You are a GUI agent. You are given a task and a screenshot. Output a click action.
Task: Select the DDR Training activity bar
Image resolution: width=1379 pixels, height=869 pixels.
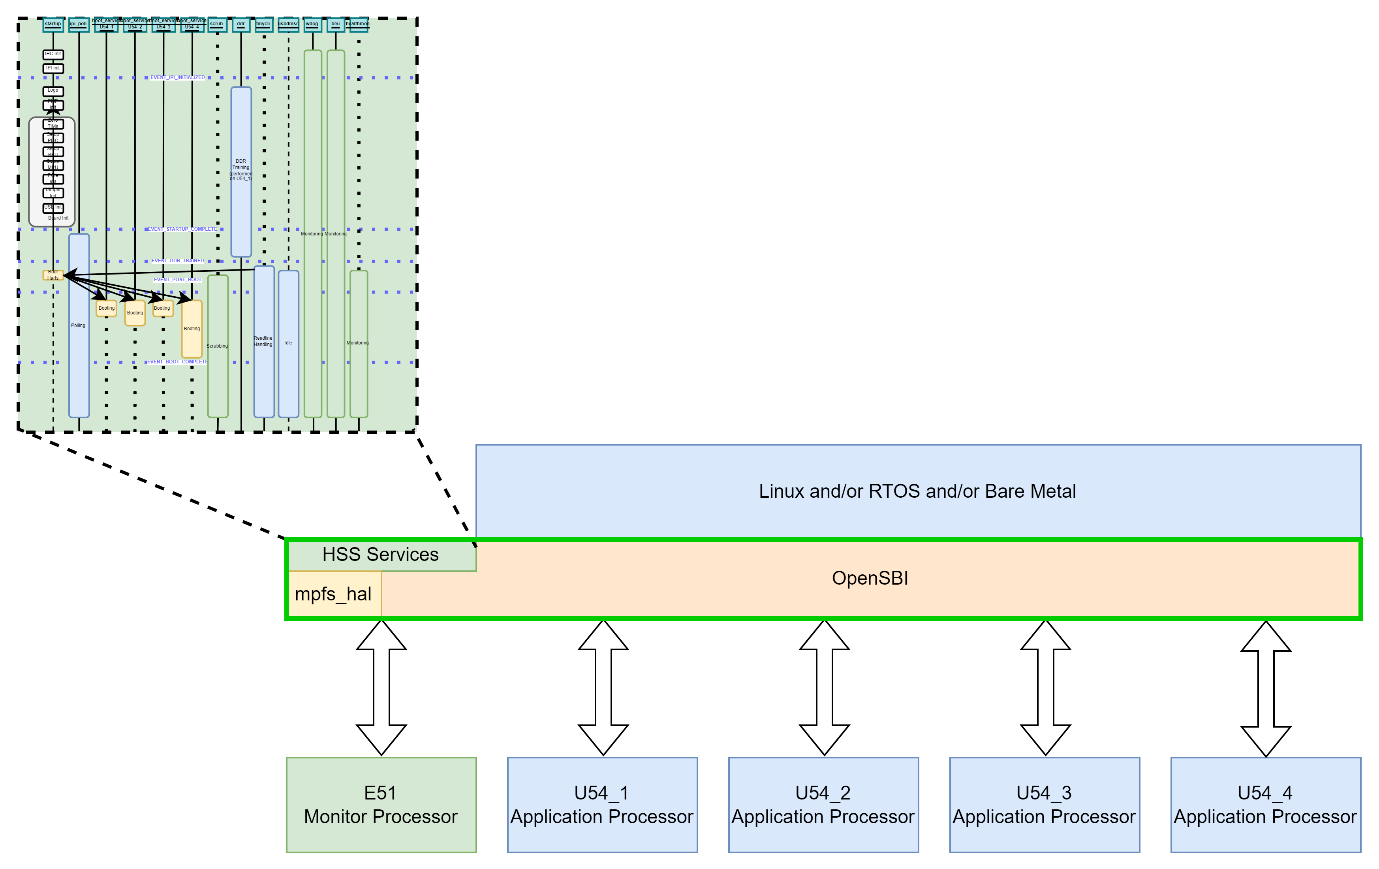click(x=241, y=172)
